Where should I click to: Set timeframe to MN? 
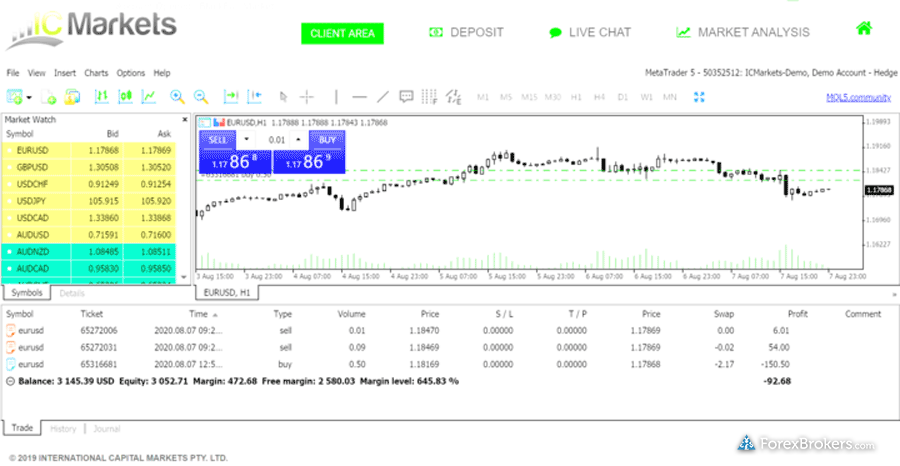(x=670, y=97)
